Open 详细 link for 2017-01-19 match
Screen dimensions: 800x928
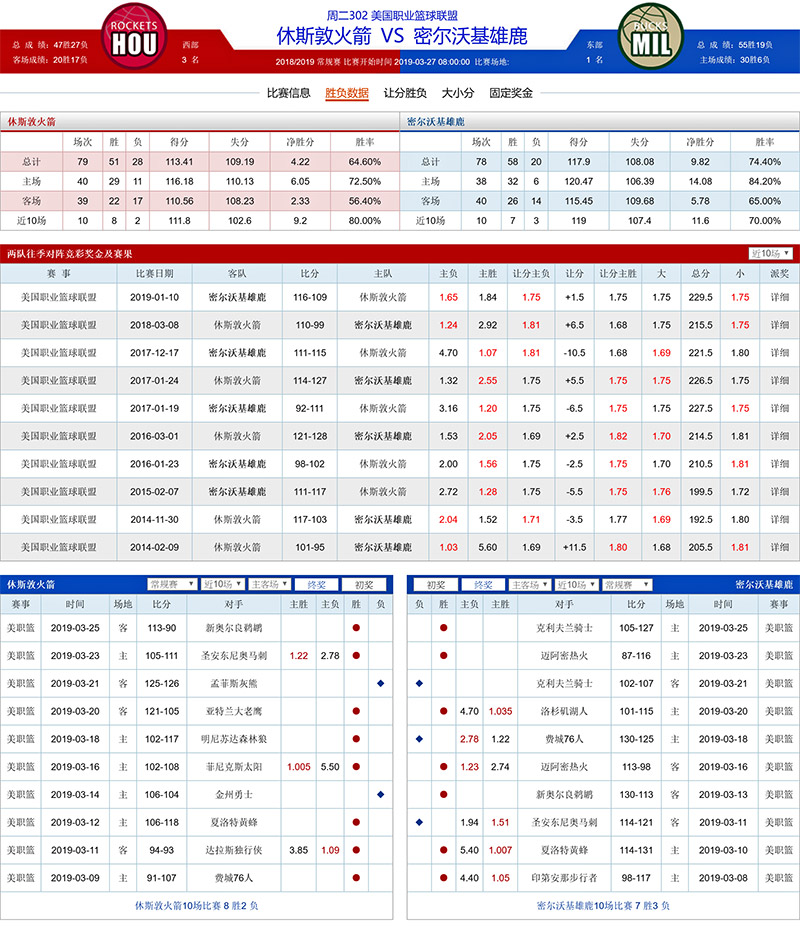[779, 408]
